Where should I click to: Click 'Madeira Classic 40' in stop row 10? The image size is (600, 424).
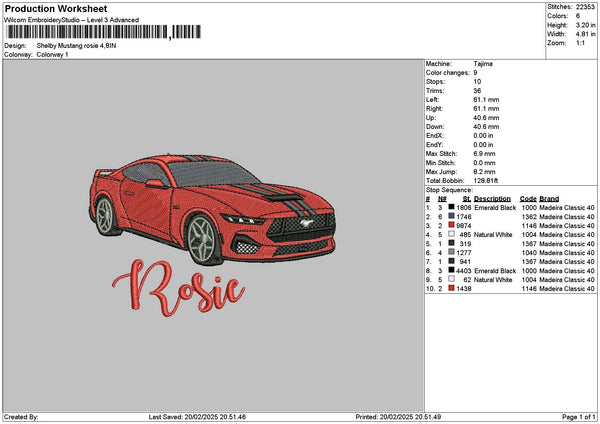[x=567, y=289]
